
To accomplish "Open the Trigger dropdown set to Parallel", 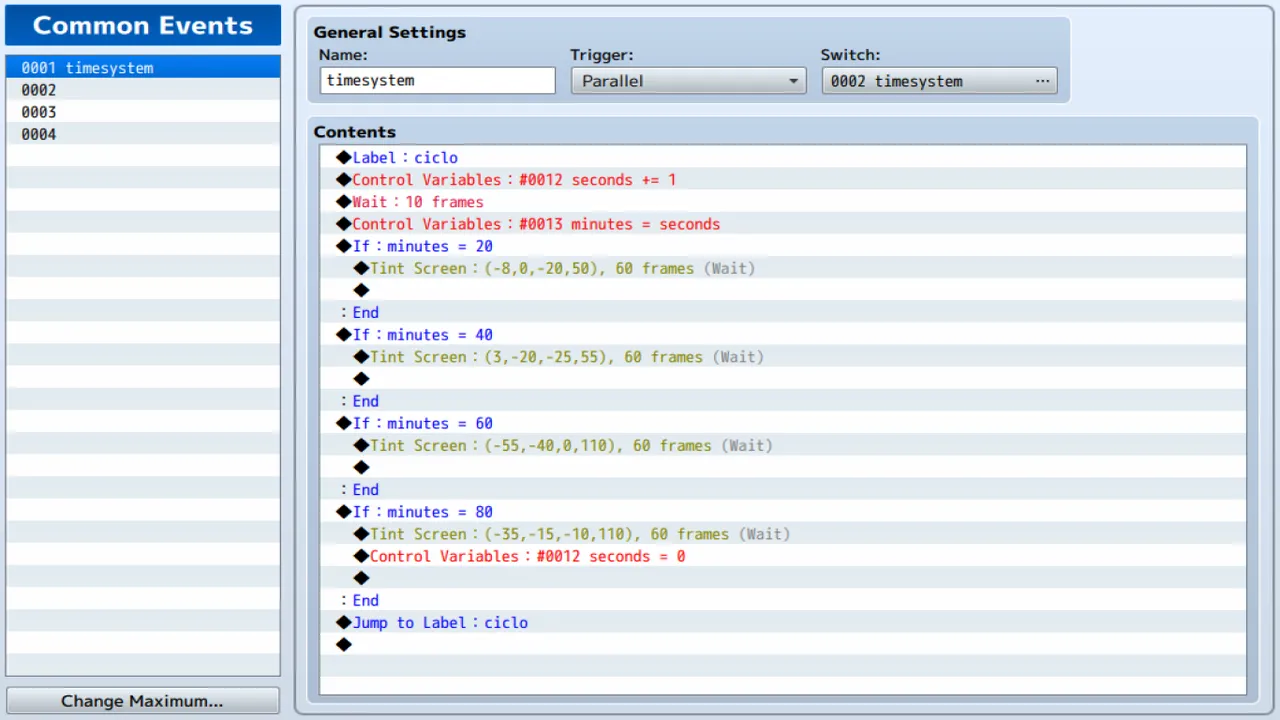I will click(x=688, y=81).
